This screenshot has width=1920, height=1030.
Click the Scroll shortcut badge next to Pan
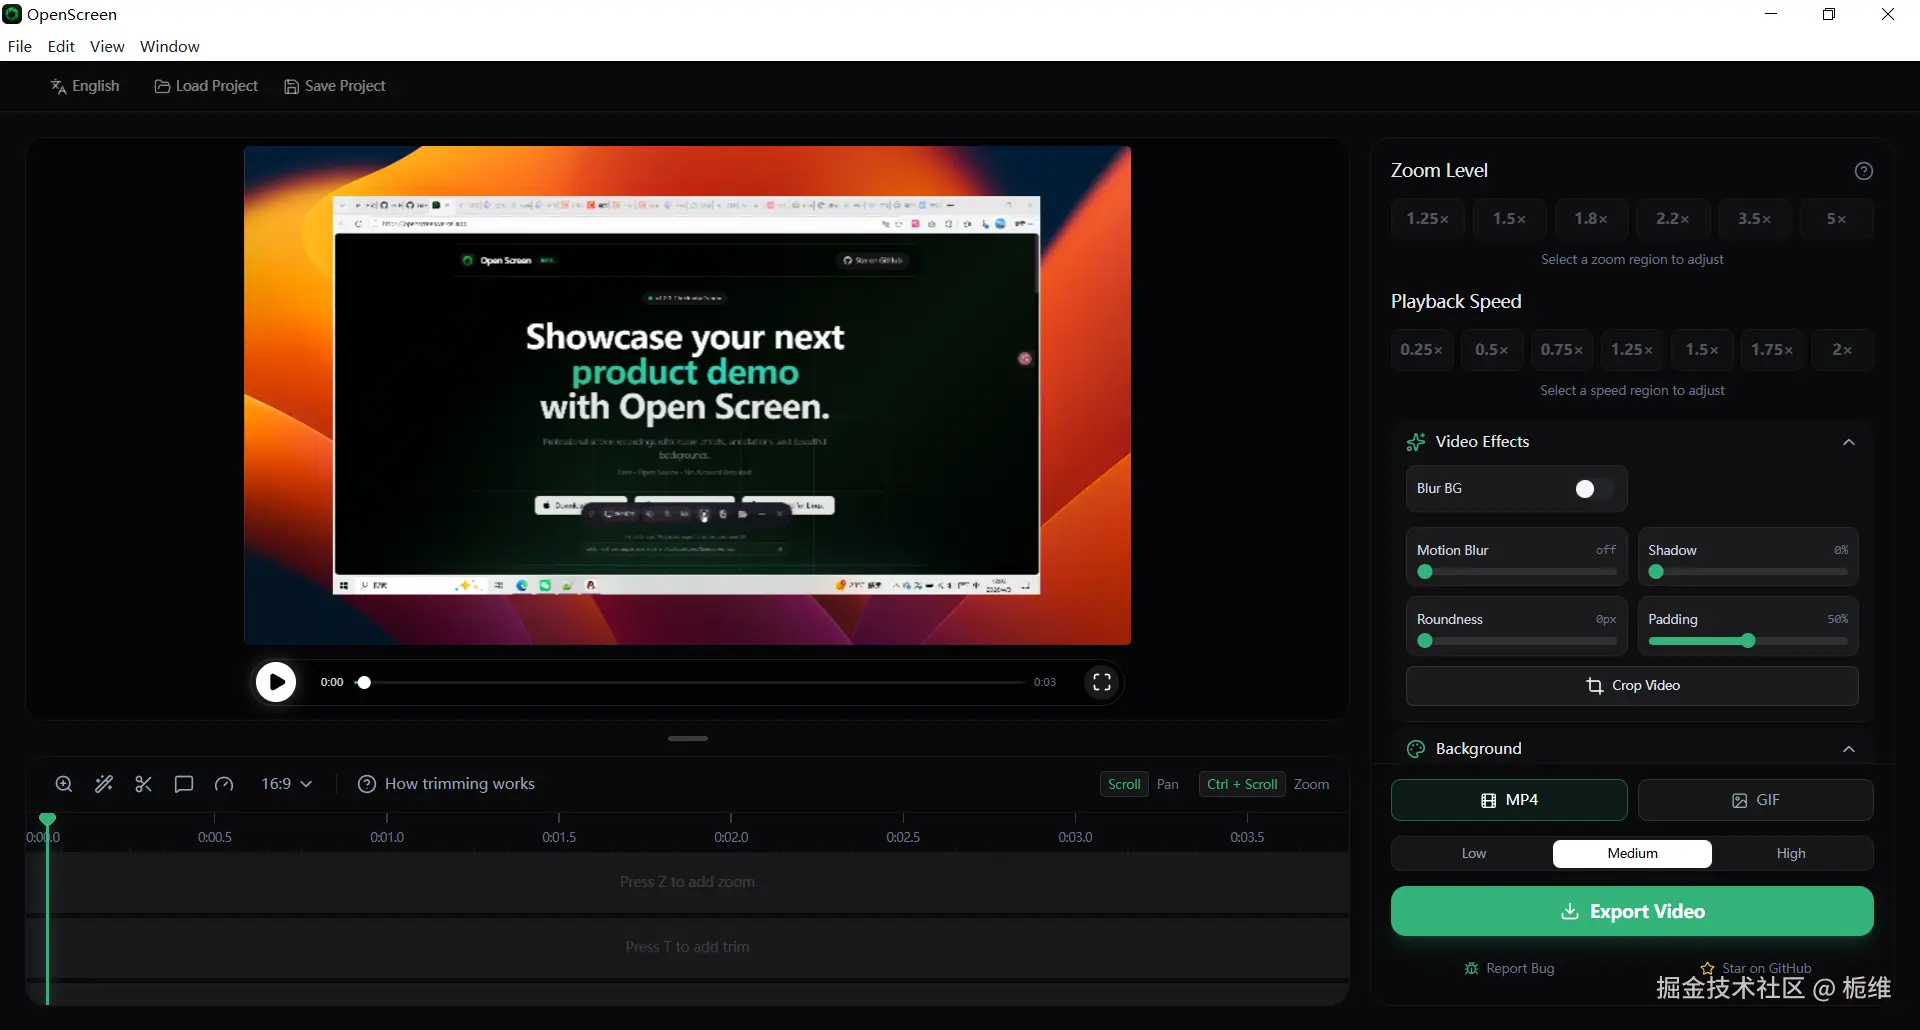[1124, 784]
